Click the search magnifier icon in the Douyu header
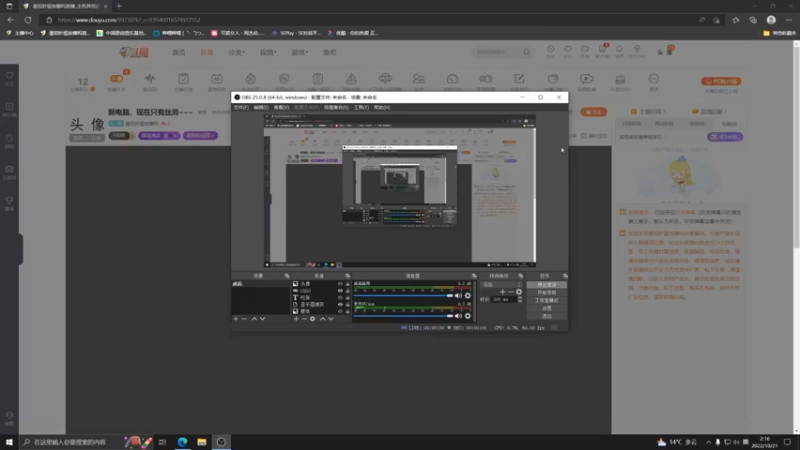 point(527,52)
